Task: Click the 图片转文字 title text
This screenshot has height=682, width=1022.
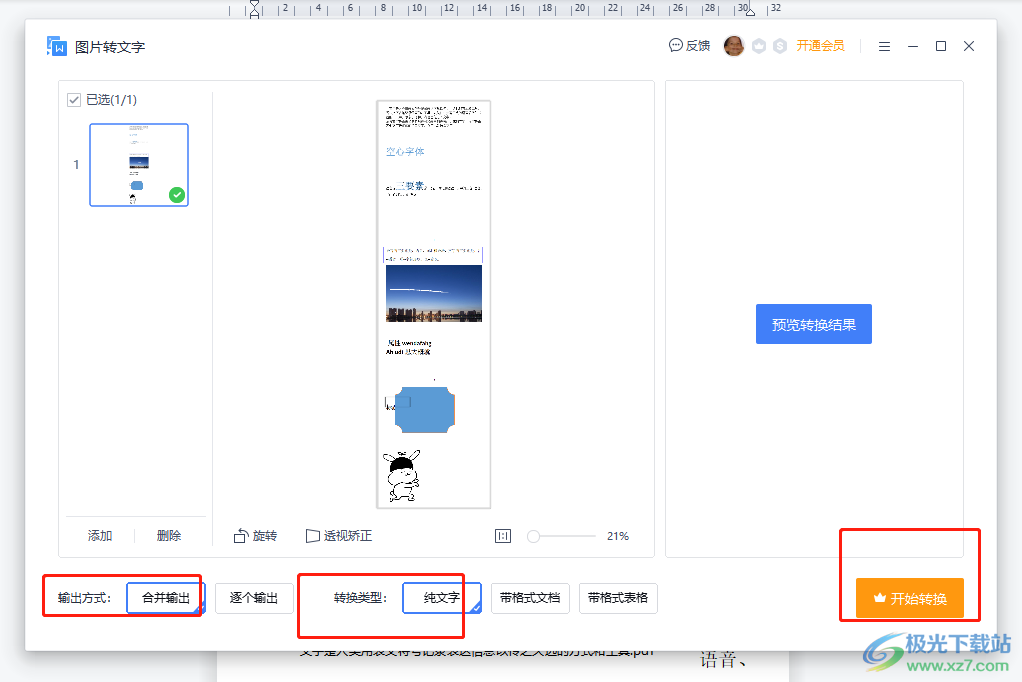Action: click(x=110, y=47)
